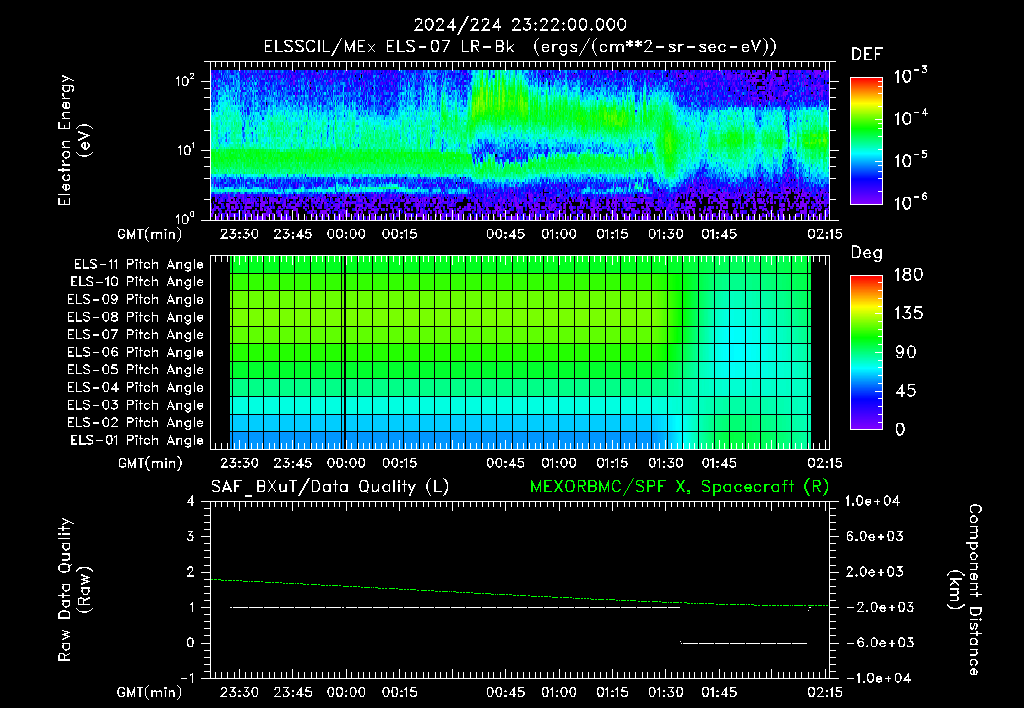Screen dimensions: 1024x708
Task: Select the SAF_BXuT/Data Quality (L) title
Action: [330, 487]
